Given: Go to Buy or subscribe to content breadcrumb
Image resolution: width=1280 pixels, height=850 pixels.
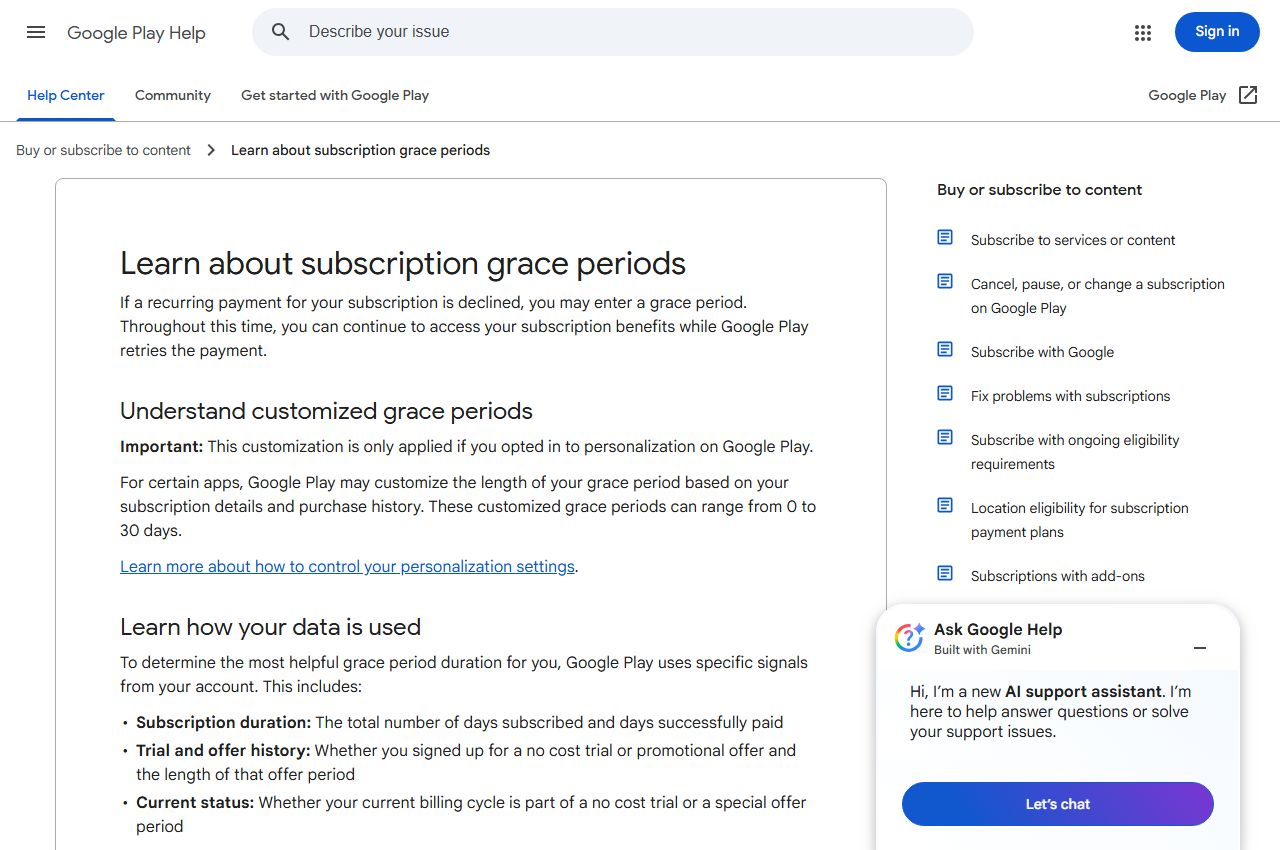Looking at the screenshot, I should 103,150.
